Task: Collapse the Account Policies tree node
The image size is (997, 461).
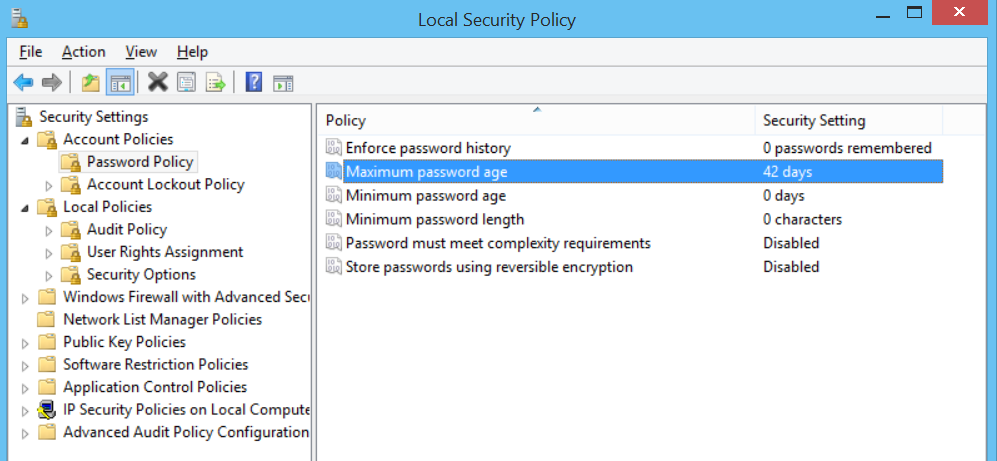Action: (x=25, y=140)
